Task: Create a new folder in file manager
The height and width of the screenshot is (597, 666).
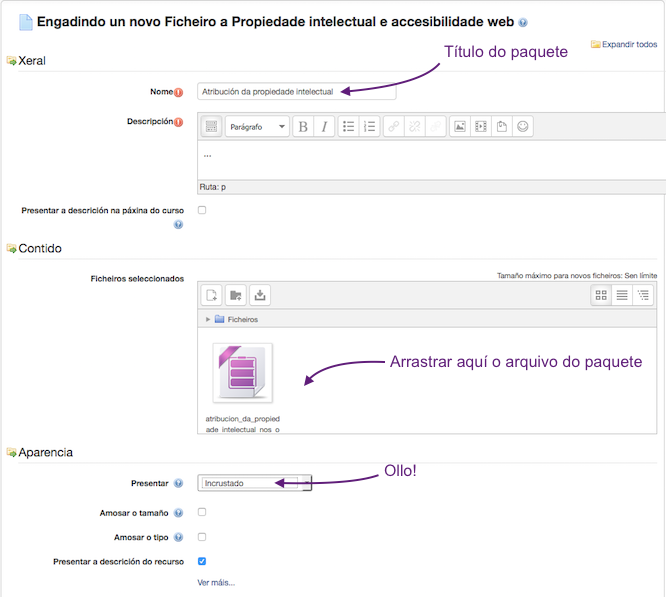Action: pos(236,295)
